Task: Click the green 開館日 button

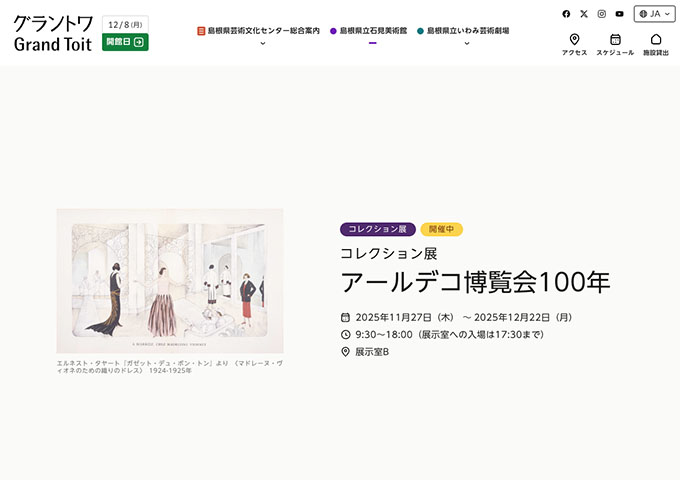Action: coord(125,42)
